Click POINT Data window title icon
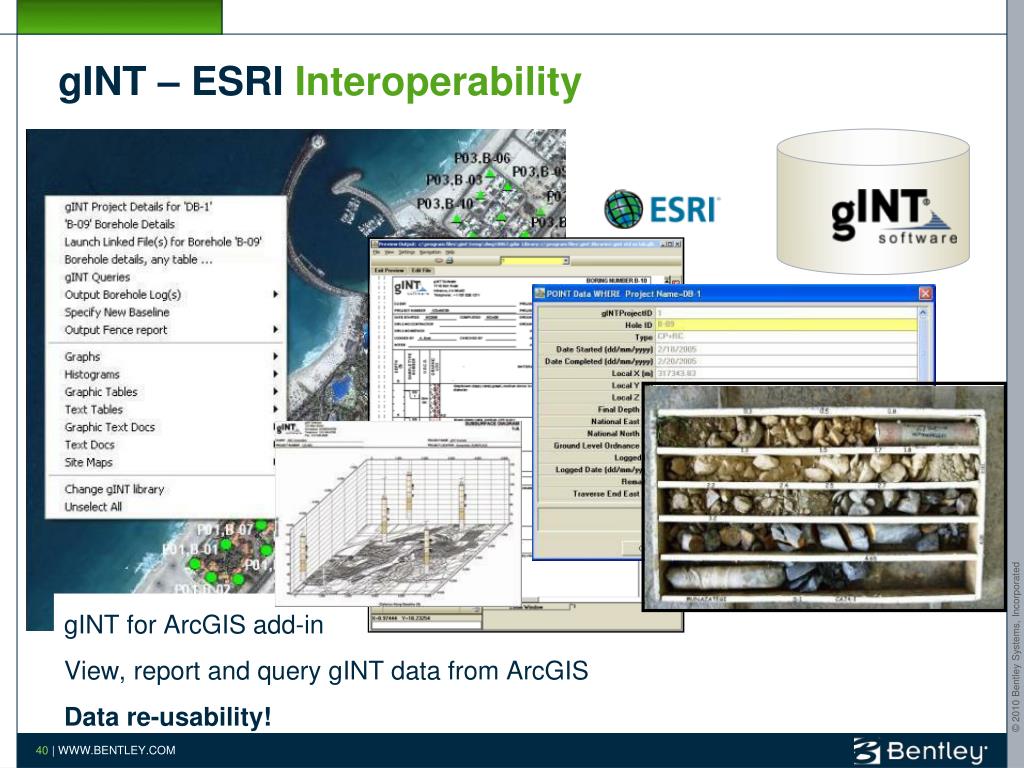This screenshot has width=1024, height=768. pos(539,294)
